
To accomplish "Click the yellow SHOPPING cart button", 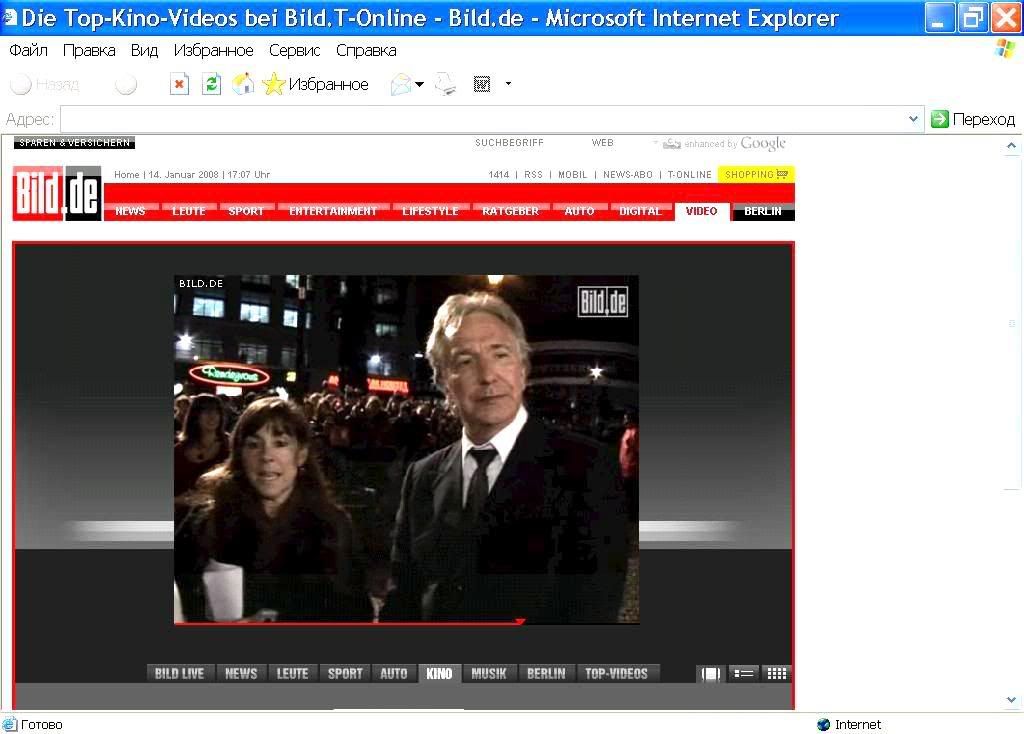I will coord(756,174).
